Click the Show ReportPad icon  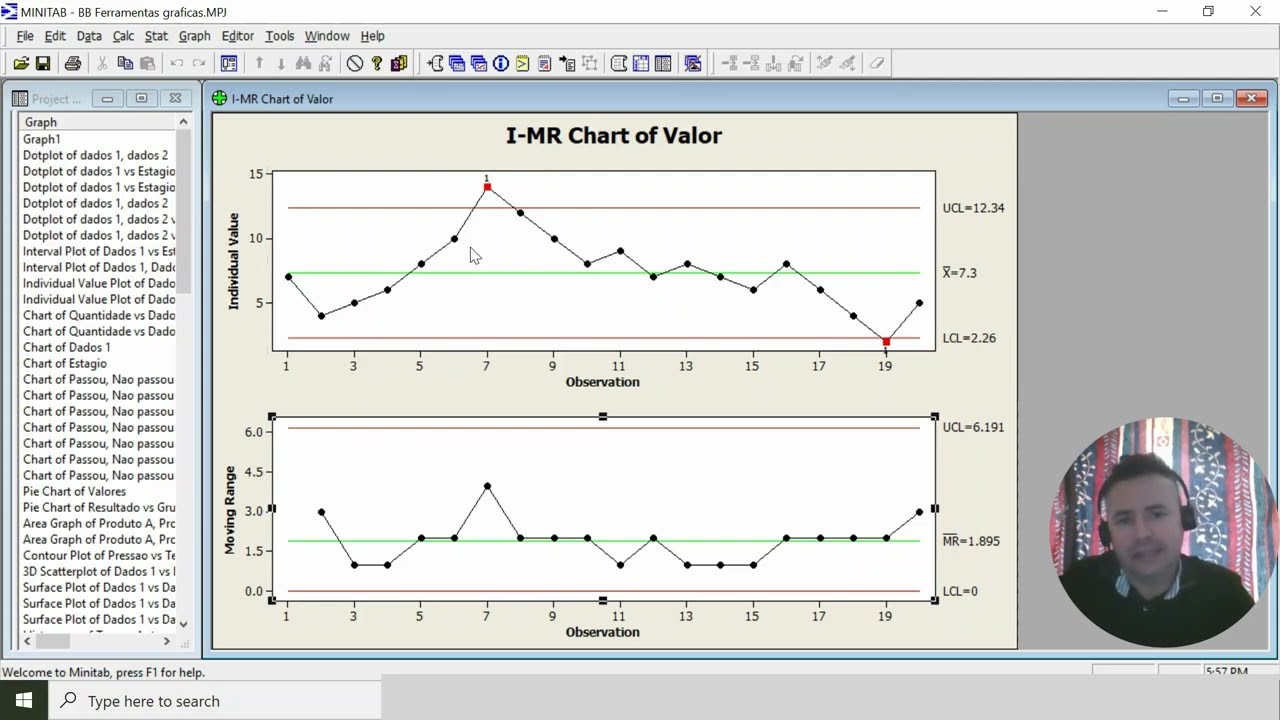545,63
